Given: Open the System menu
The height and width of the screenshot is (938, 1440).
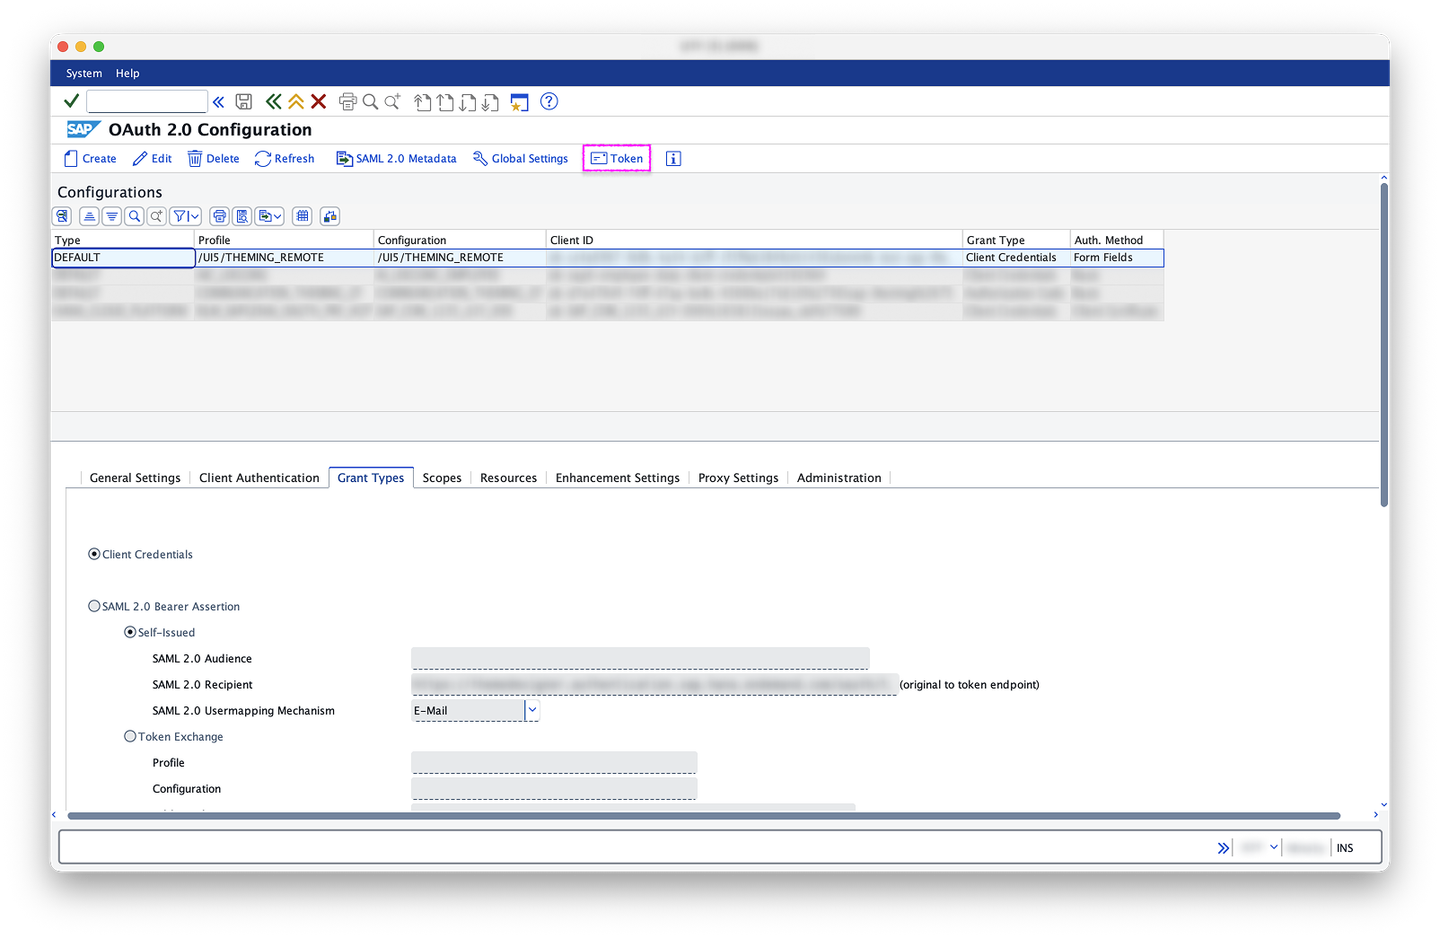Looking at the screenshot, I should [x=84, y=73].
